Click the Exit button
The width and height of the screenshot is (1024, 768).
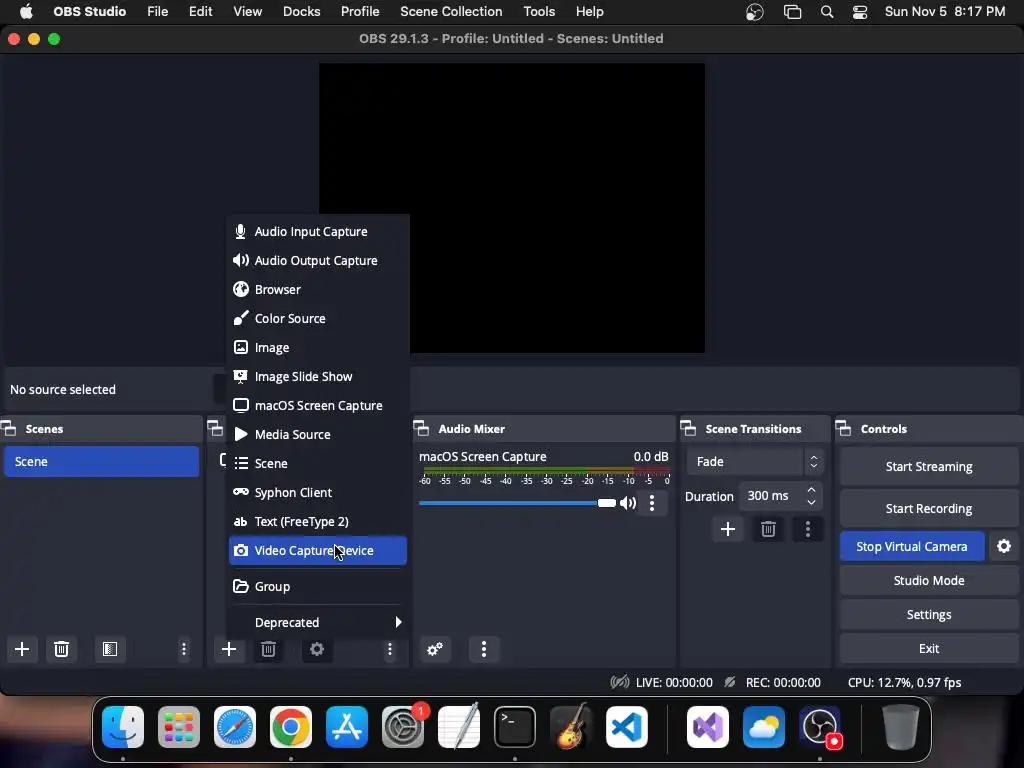coord(929,648)
